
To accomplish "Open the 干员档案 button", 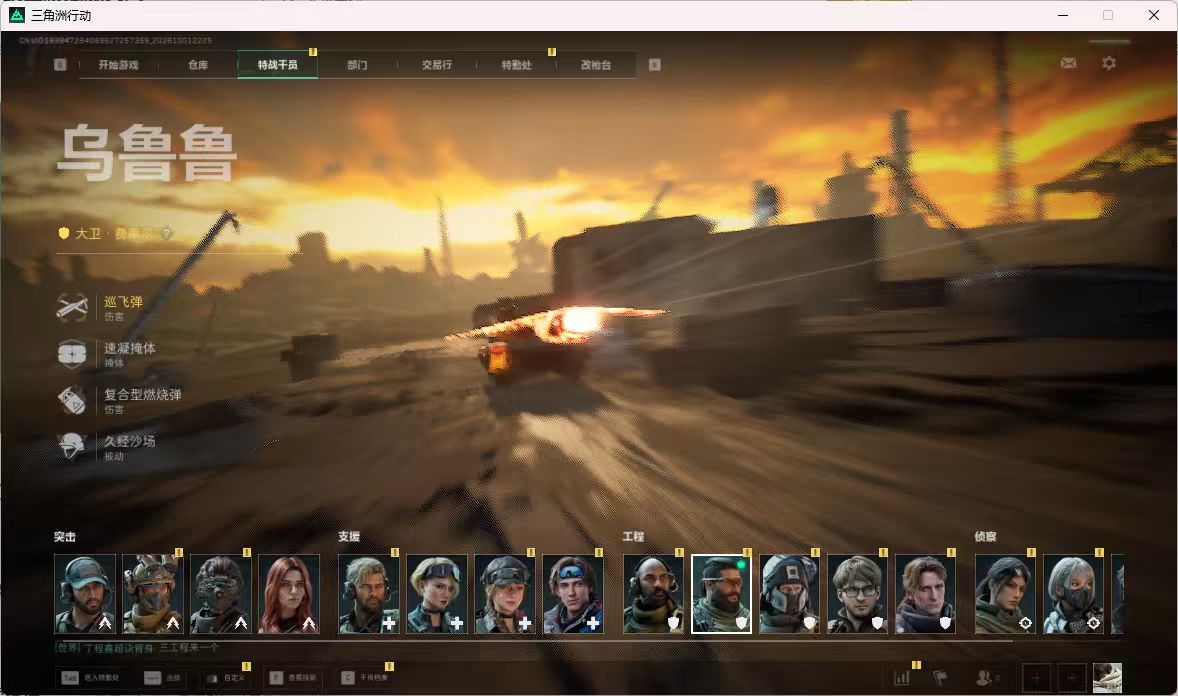I will pos(365,678).
